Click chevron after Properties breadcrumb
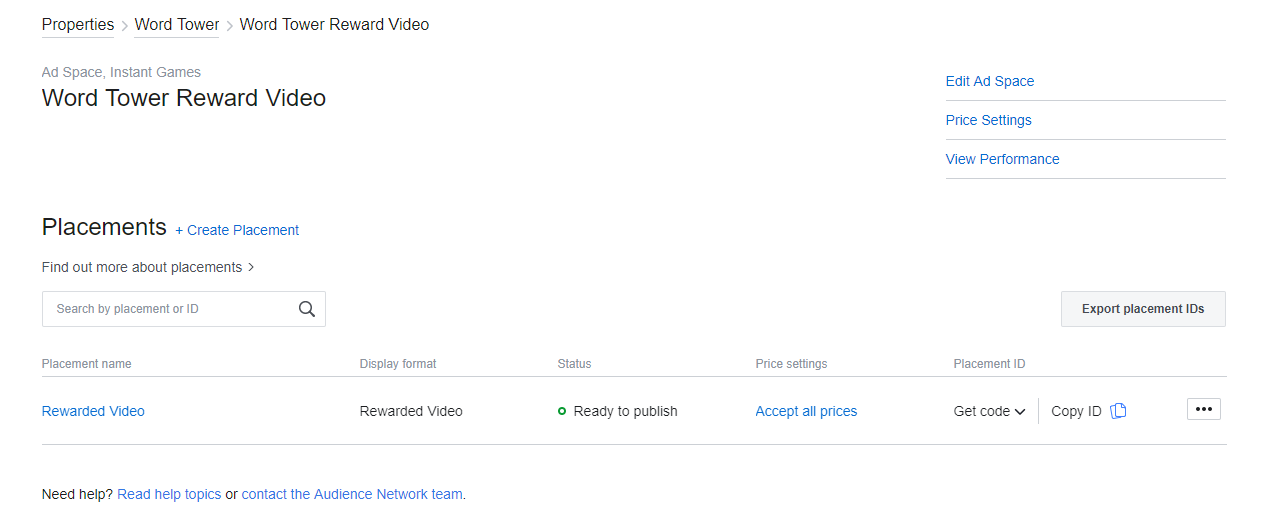This screenshot has width=1272, height=528. pos(124,26)
